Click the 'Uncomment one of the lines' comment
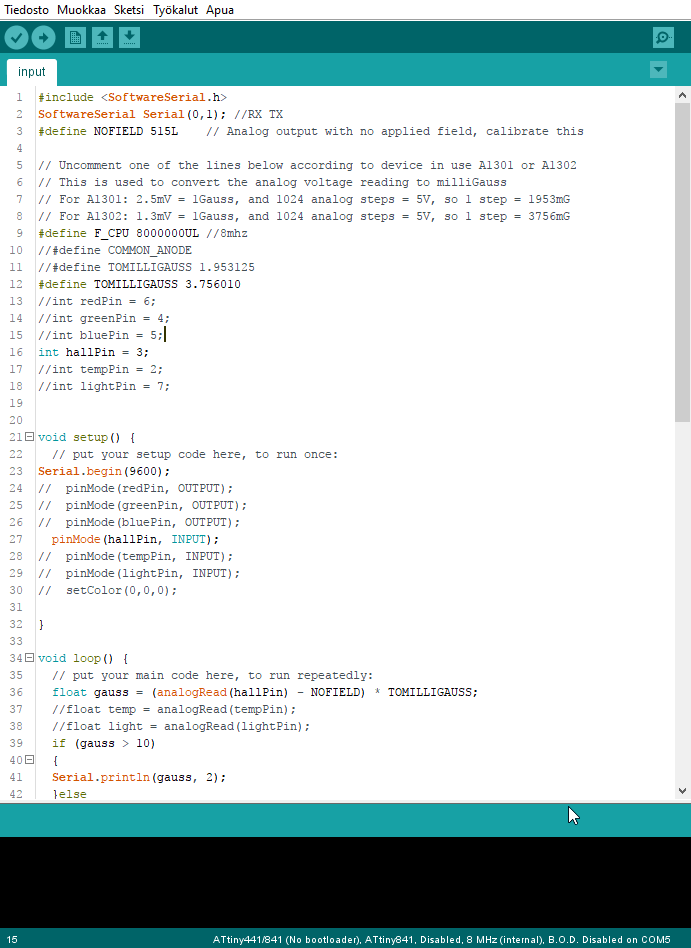This screenshot has height=948, width=691. [x=307, y=165]
